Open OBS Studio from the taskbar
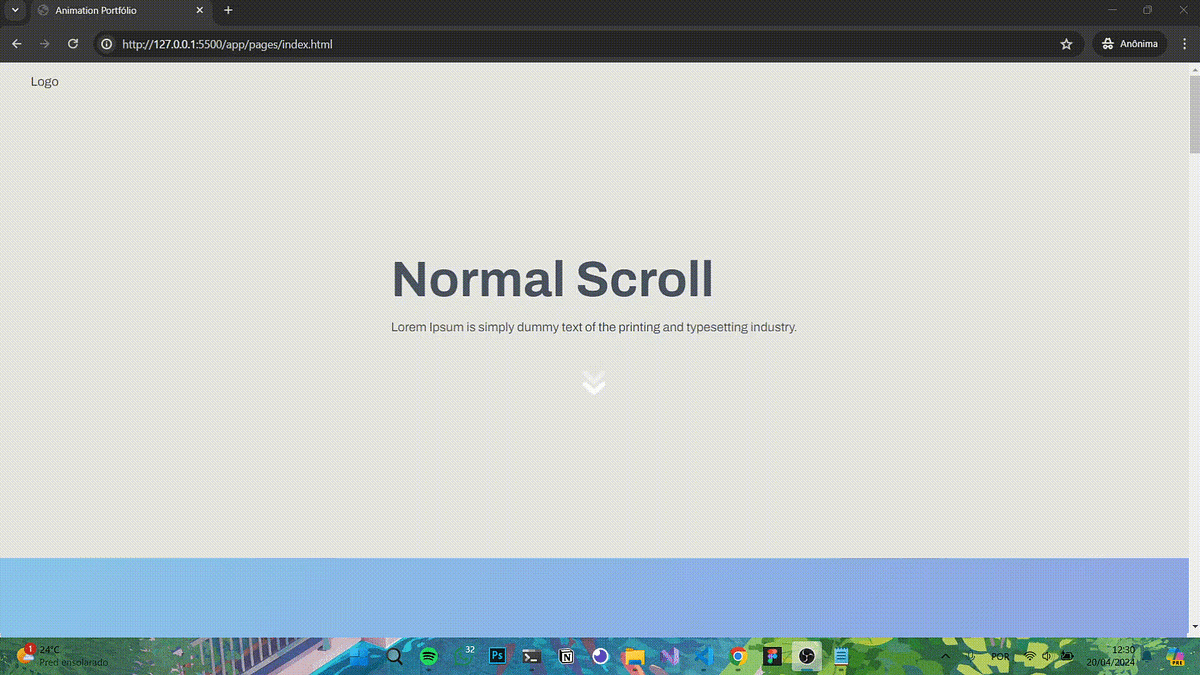 [x=806, y=656]
